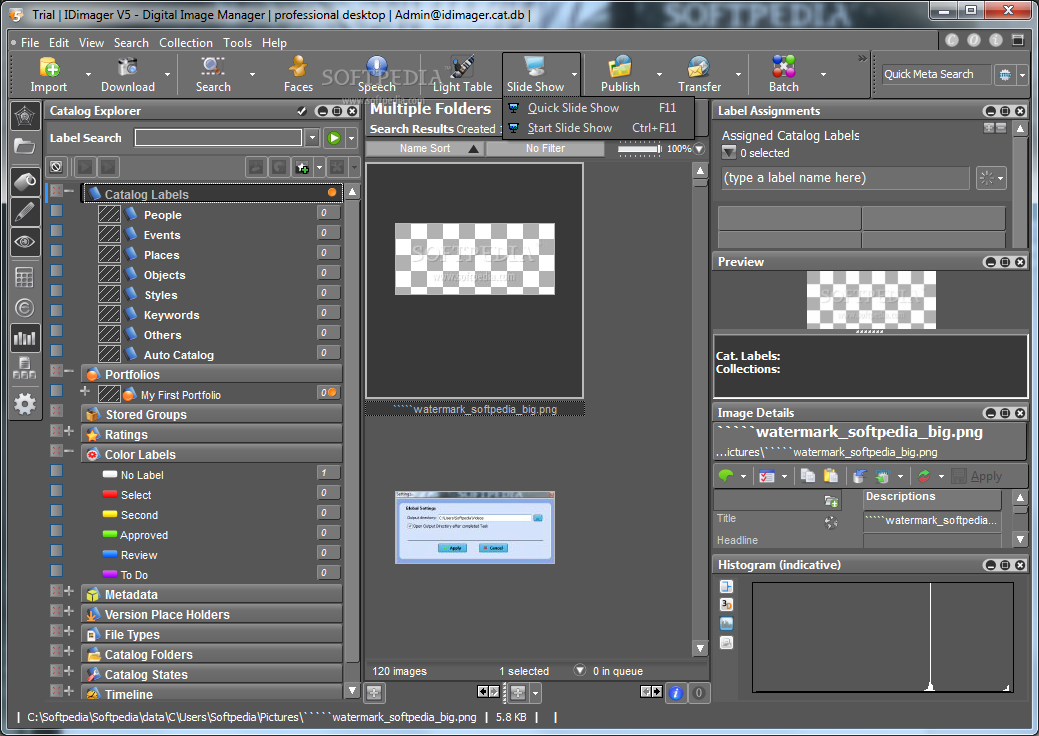Toggle the Catalog Explorer checkmark option
1039x736 pixels.
(x=302, y=111)
